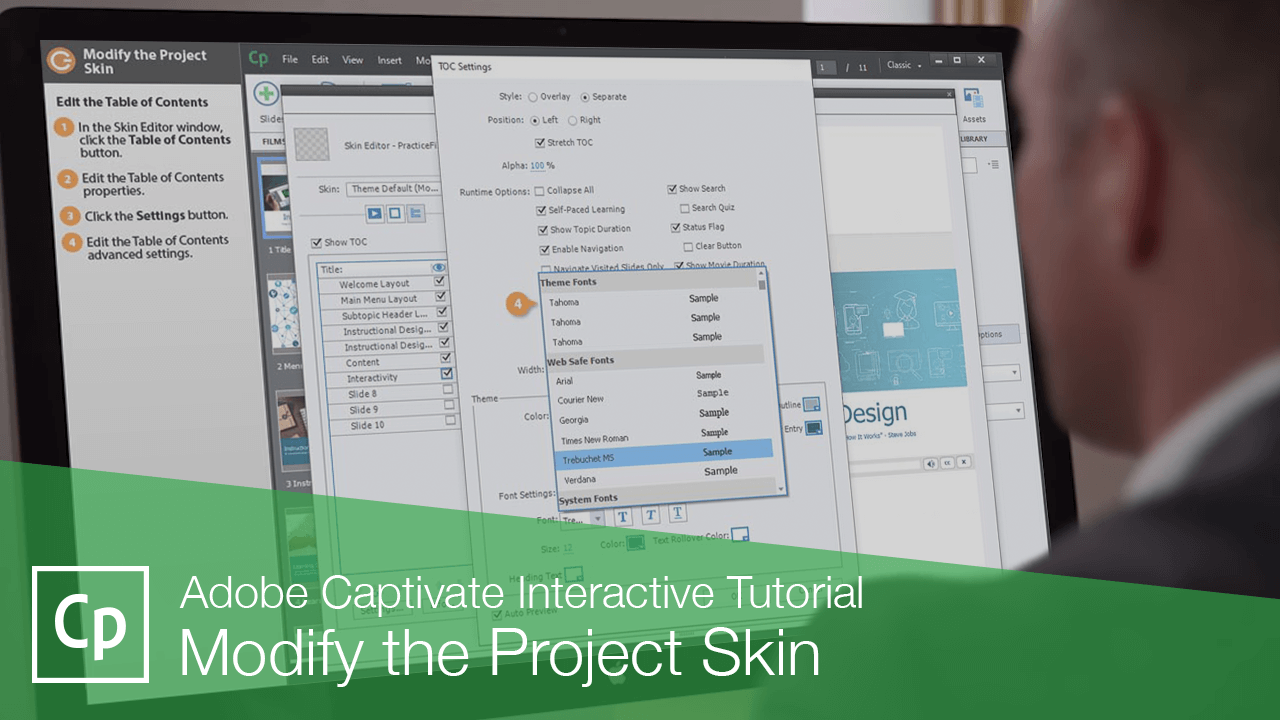Viewport: 1280px width, 720px height.
Task: Toggle the Stretch TOC checkbox
Action: point(540,142)
